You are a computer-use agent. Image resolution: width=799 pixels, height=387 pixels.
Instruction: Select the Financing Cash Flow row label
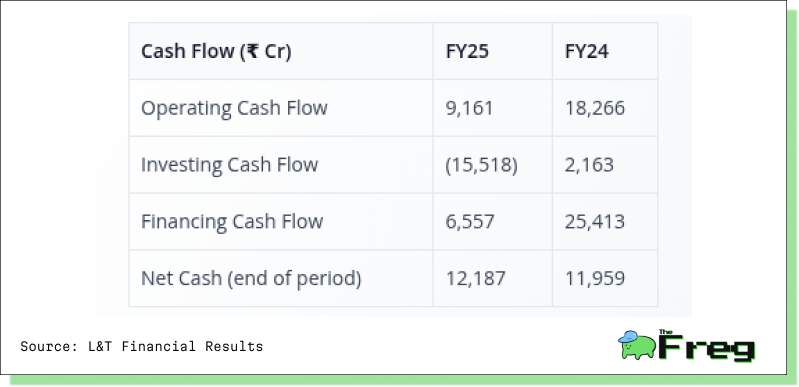(x=232, y=221)
